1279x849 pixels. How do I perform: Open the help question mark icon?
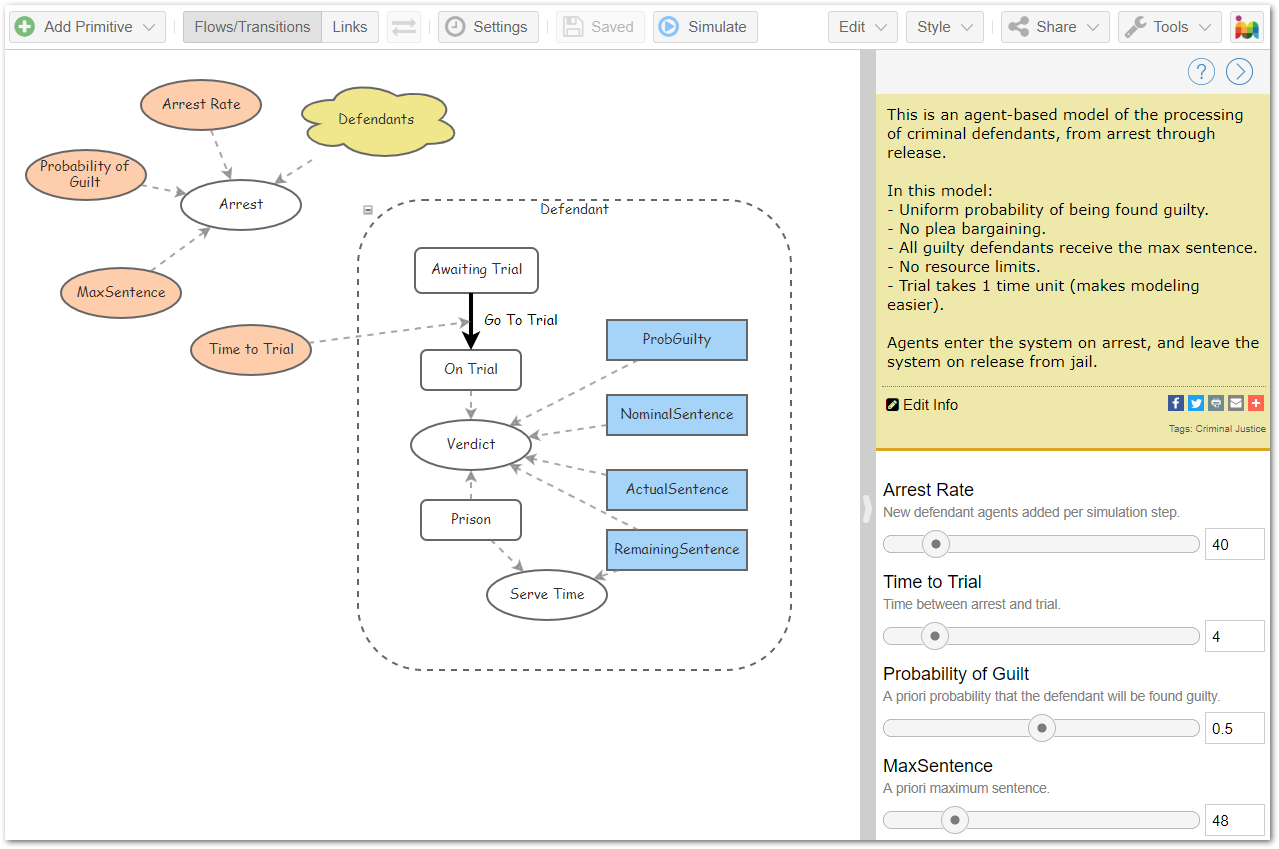[x=1201, y=72]
